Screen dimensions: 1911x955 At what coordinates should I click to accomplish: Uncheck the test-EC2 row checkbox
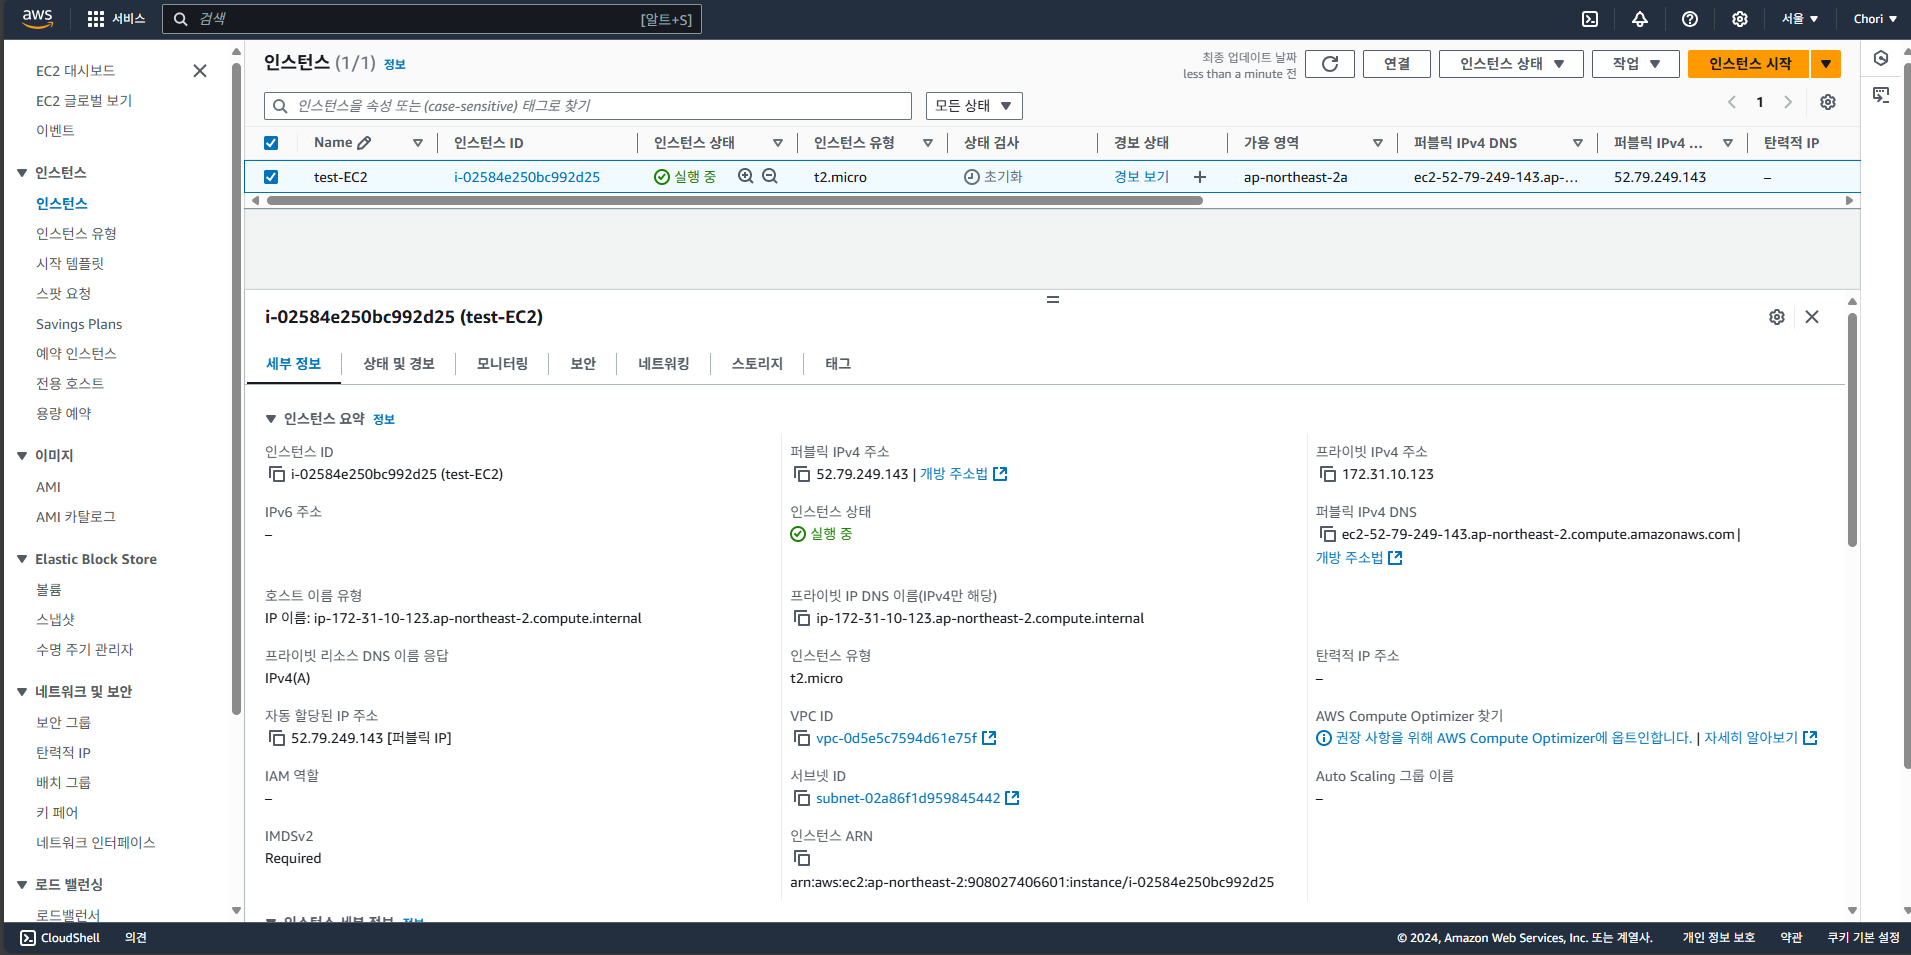pos(271,177)
